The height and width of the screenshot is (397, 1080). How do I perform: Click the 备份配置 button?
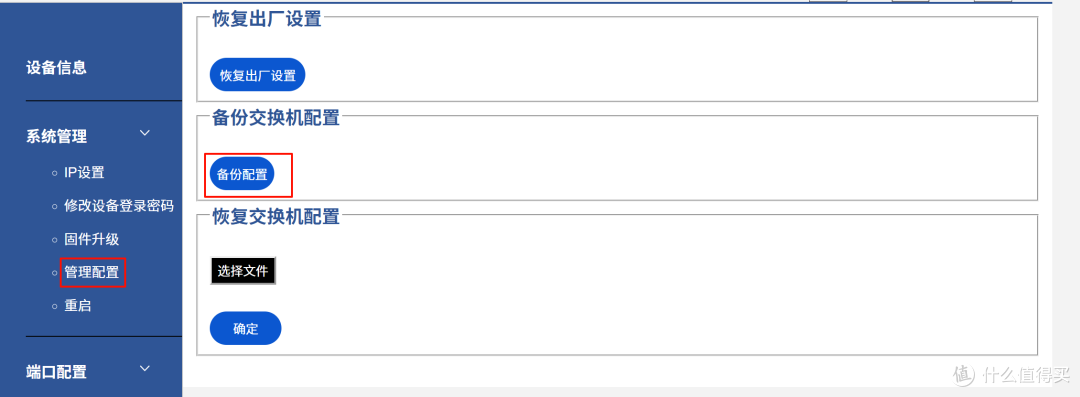tap(242, 174)
